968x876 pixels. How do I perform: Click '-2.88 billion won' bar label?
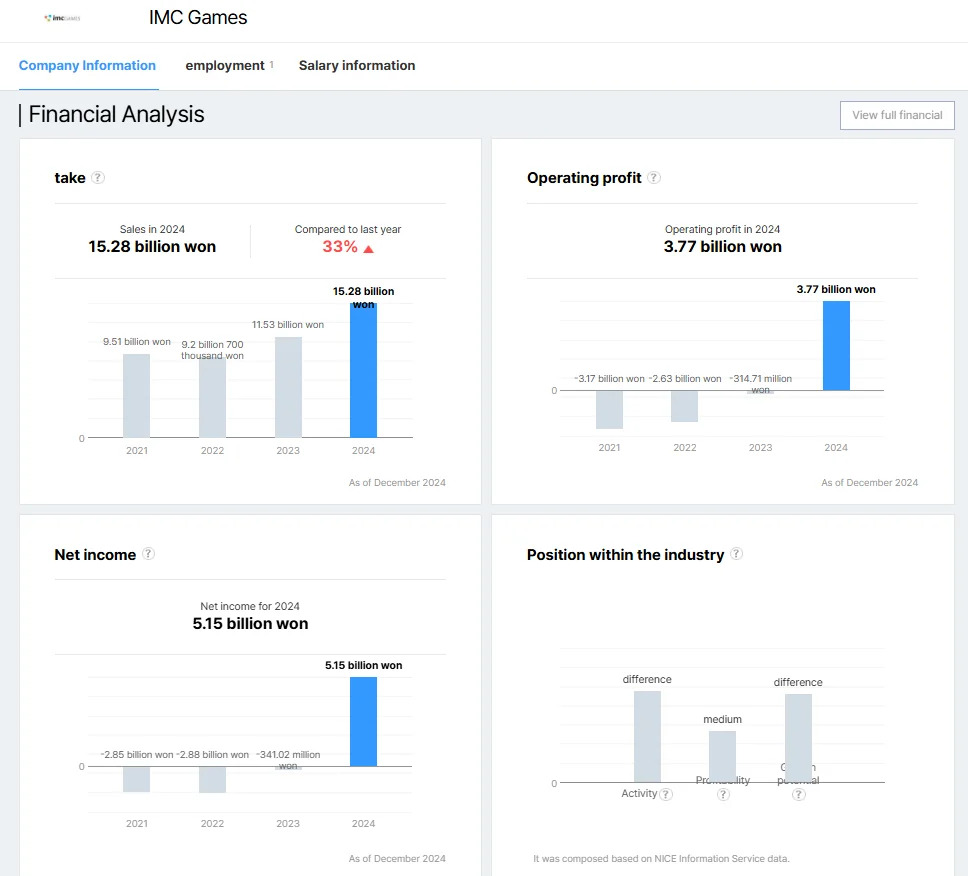click(x=212, y=754)
